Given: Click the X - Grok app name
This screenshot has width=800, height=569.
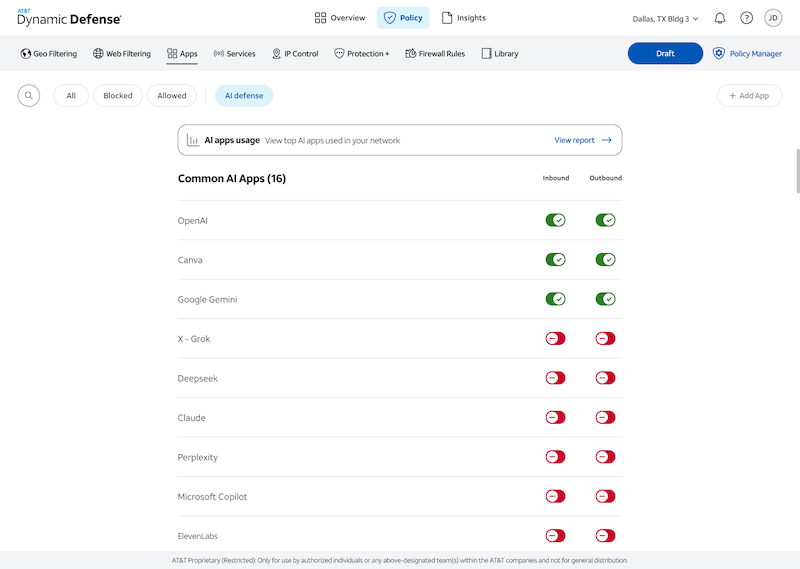Looking at the screenshot, I should coord(194,339).
